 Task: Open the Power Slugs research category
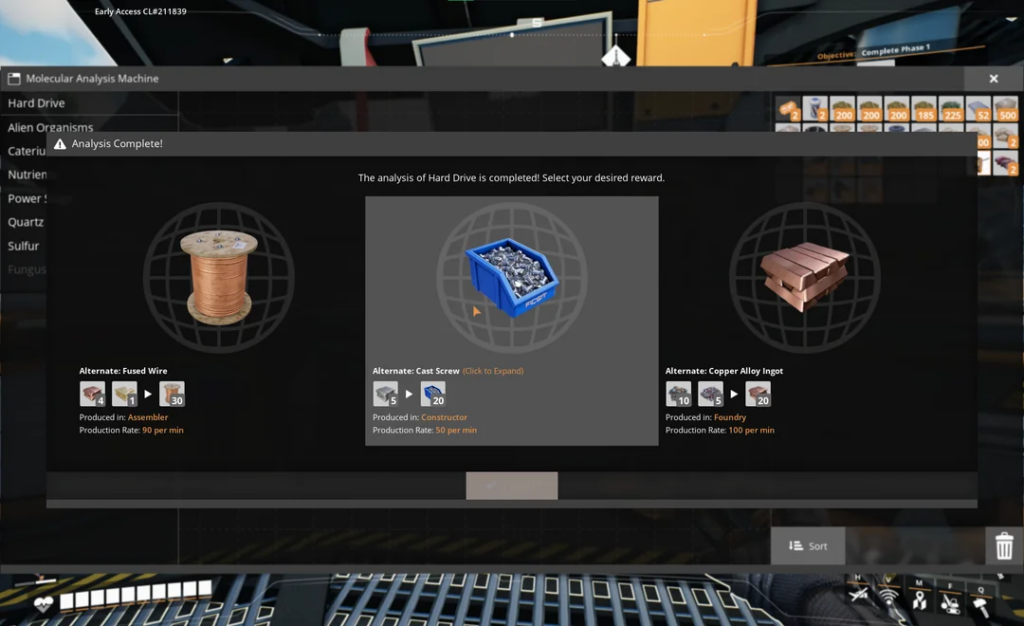27,198
